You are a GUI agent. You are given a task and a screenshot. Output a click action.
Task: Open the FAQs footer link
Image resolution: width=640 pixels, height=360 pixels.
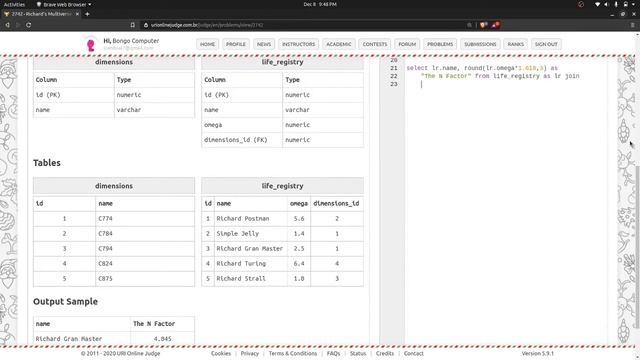coord(333,353)
